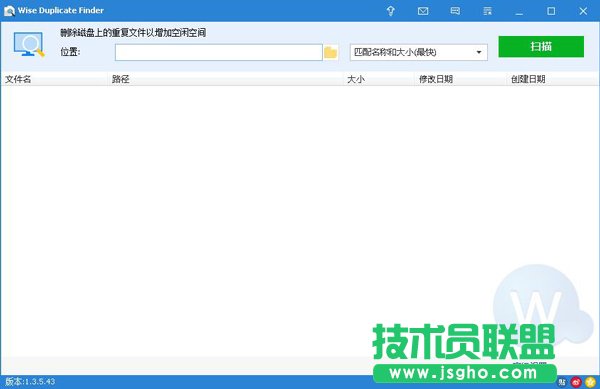Open the 匹配名称和大小(最快) match mode dropdown
The width and height of the screenshot is (600, 389).
pyautogui.click(x=419, y=52)
